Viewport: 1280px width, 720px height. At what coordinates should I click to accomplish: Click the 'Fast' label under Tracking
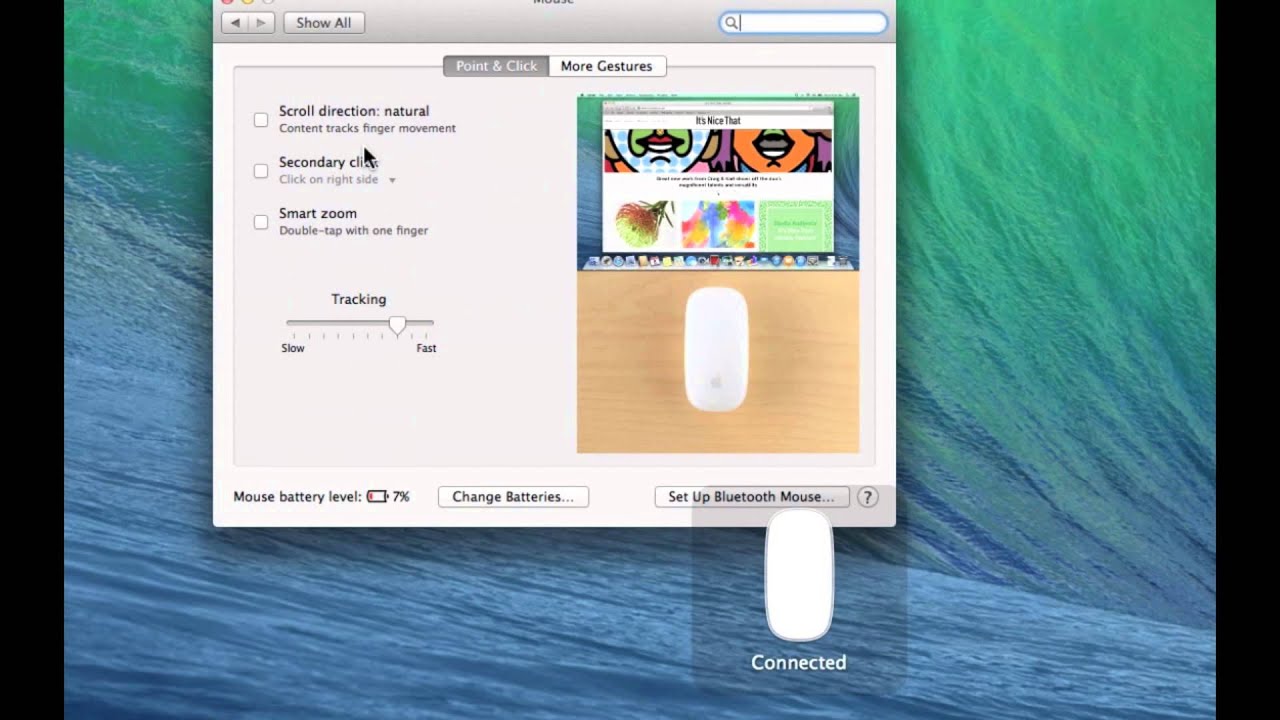(x=426, y=348)
